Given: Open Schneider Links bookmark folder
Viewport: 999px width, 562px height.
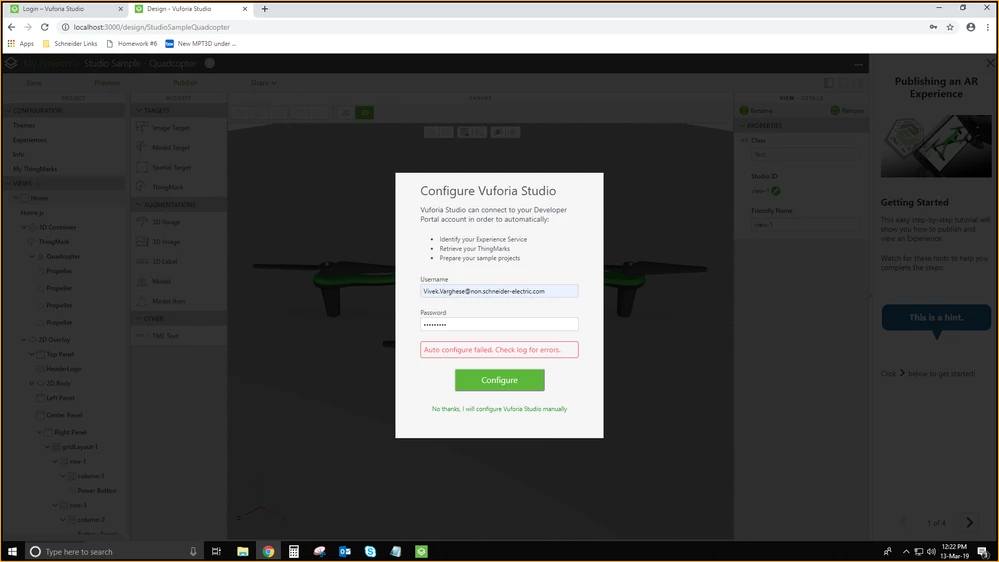Looking at the screenshot, I should click(70, 43).
